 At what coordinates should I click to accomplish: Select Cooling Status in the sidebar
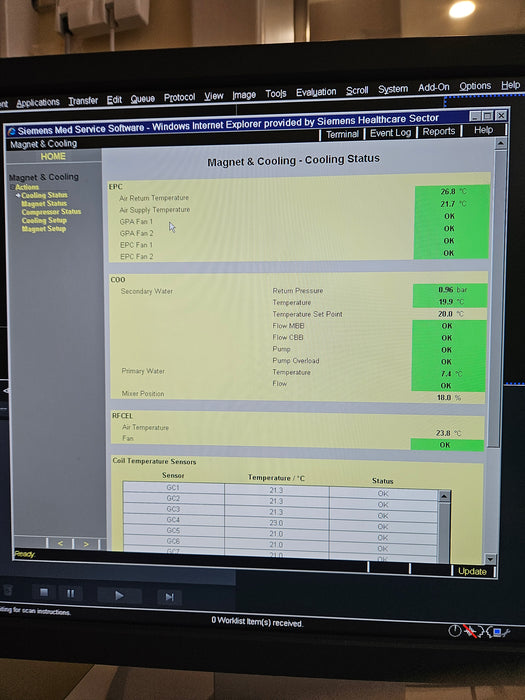click(44, 195)
